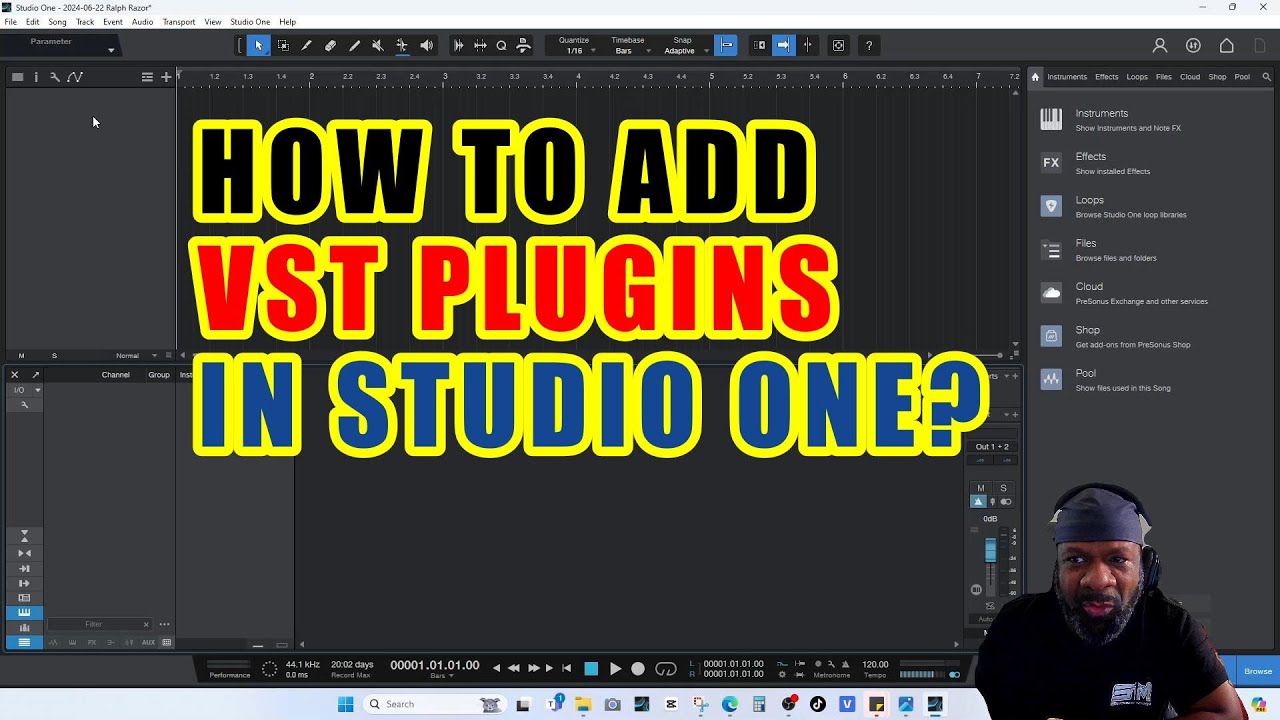The image size is (1280, 720).
Task: Toggle the Snap to grid button
Action: [x=726, y=45]
